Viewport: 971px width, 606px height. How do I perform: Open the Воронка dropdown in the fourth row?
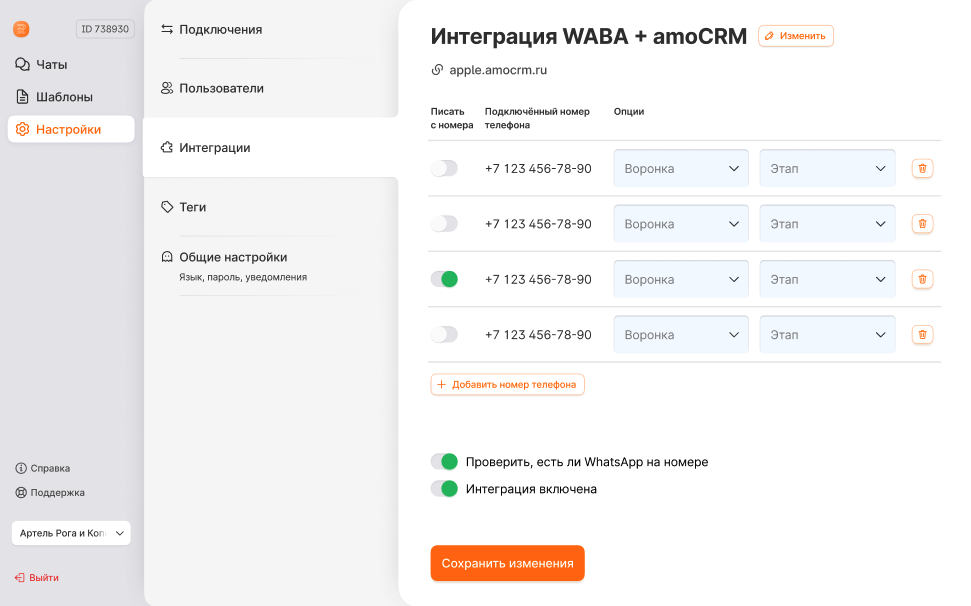coord(681,334)
